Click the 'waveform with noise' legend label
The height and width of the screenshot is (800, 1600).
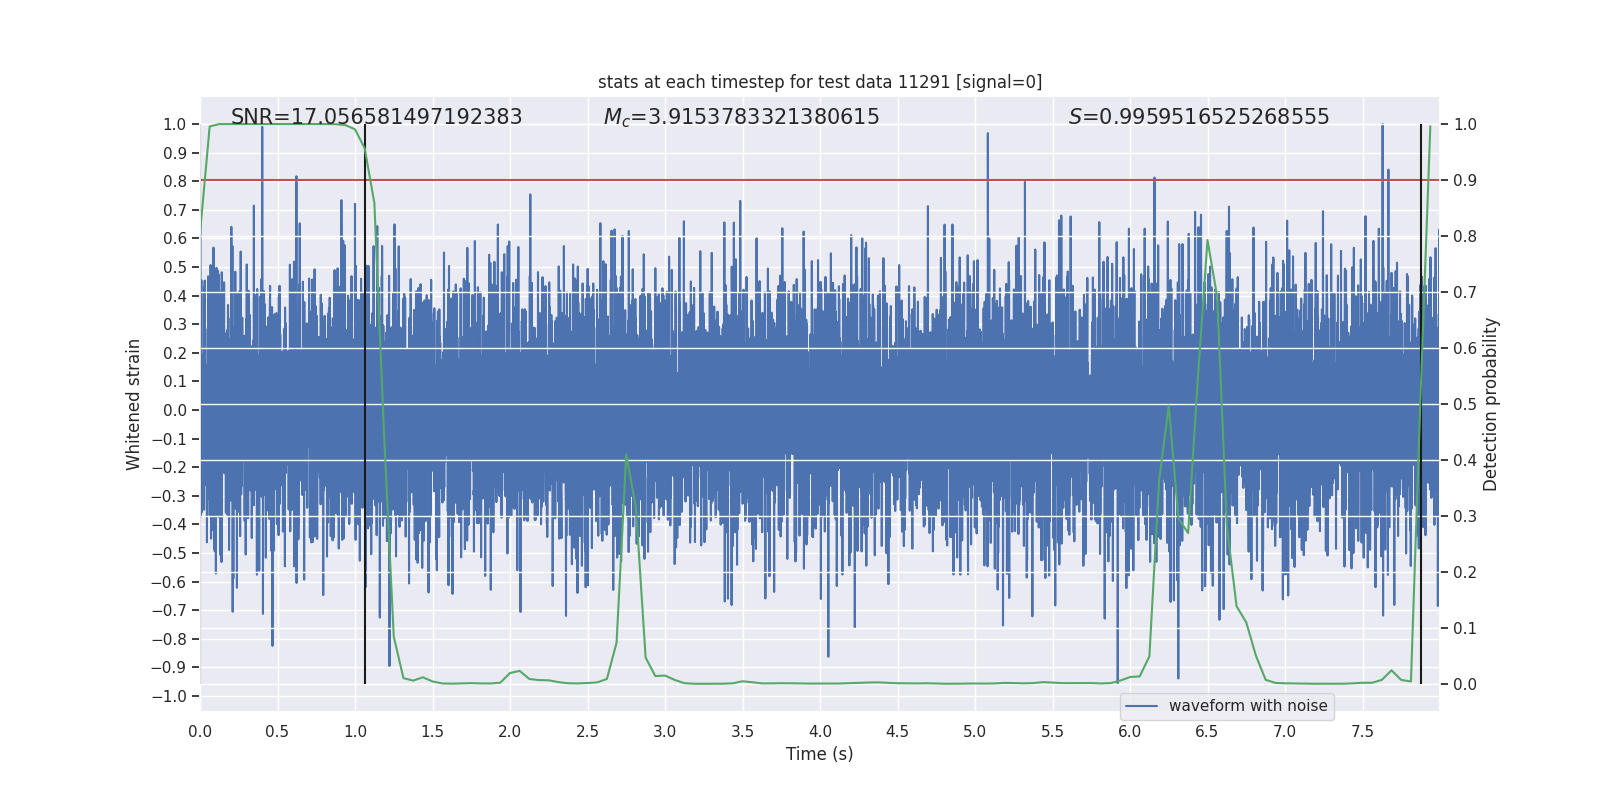[x=1247, y=706]
